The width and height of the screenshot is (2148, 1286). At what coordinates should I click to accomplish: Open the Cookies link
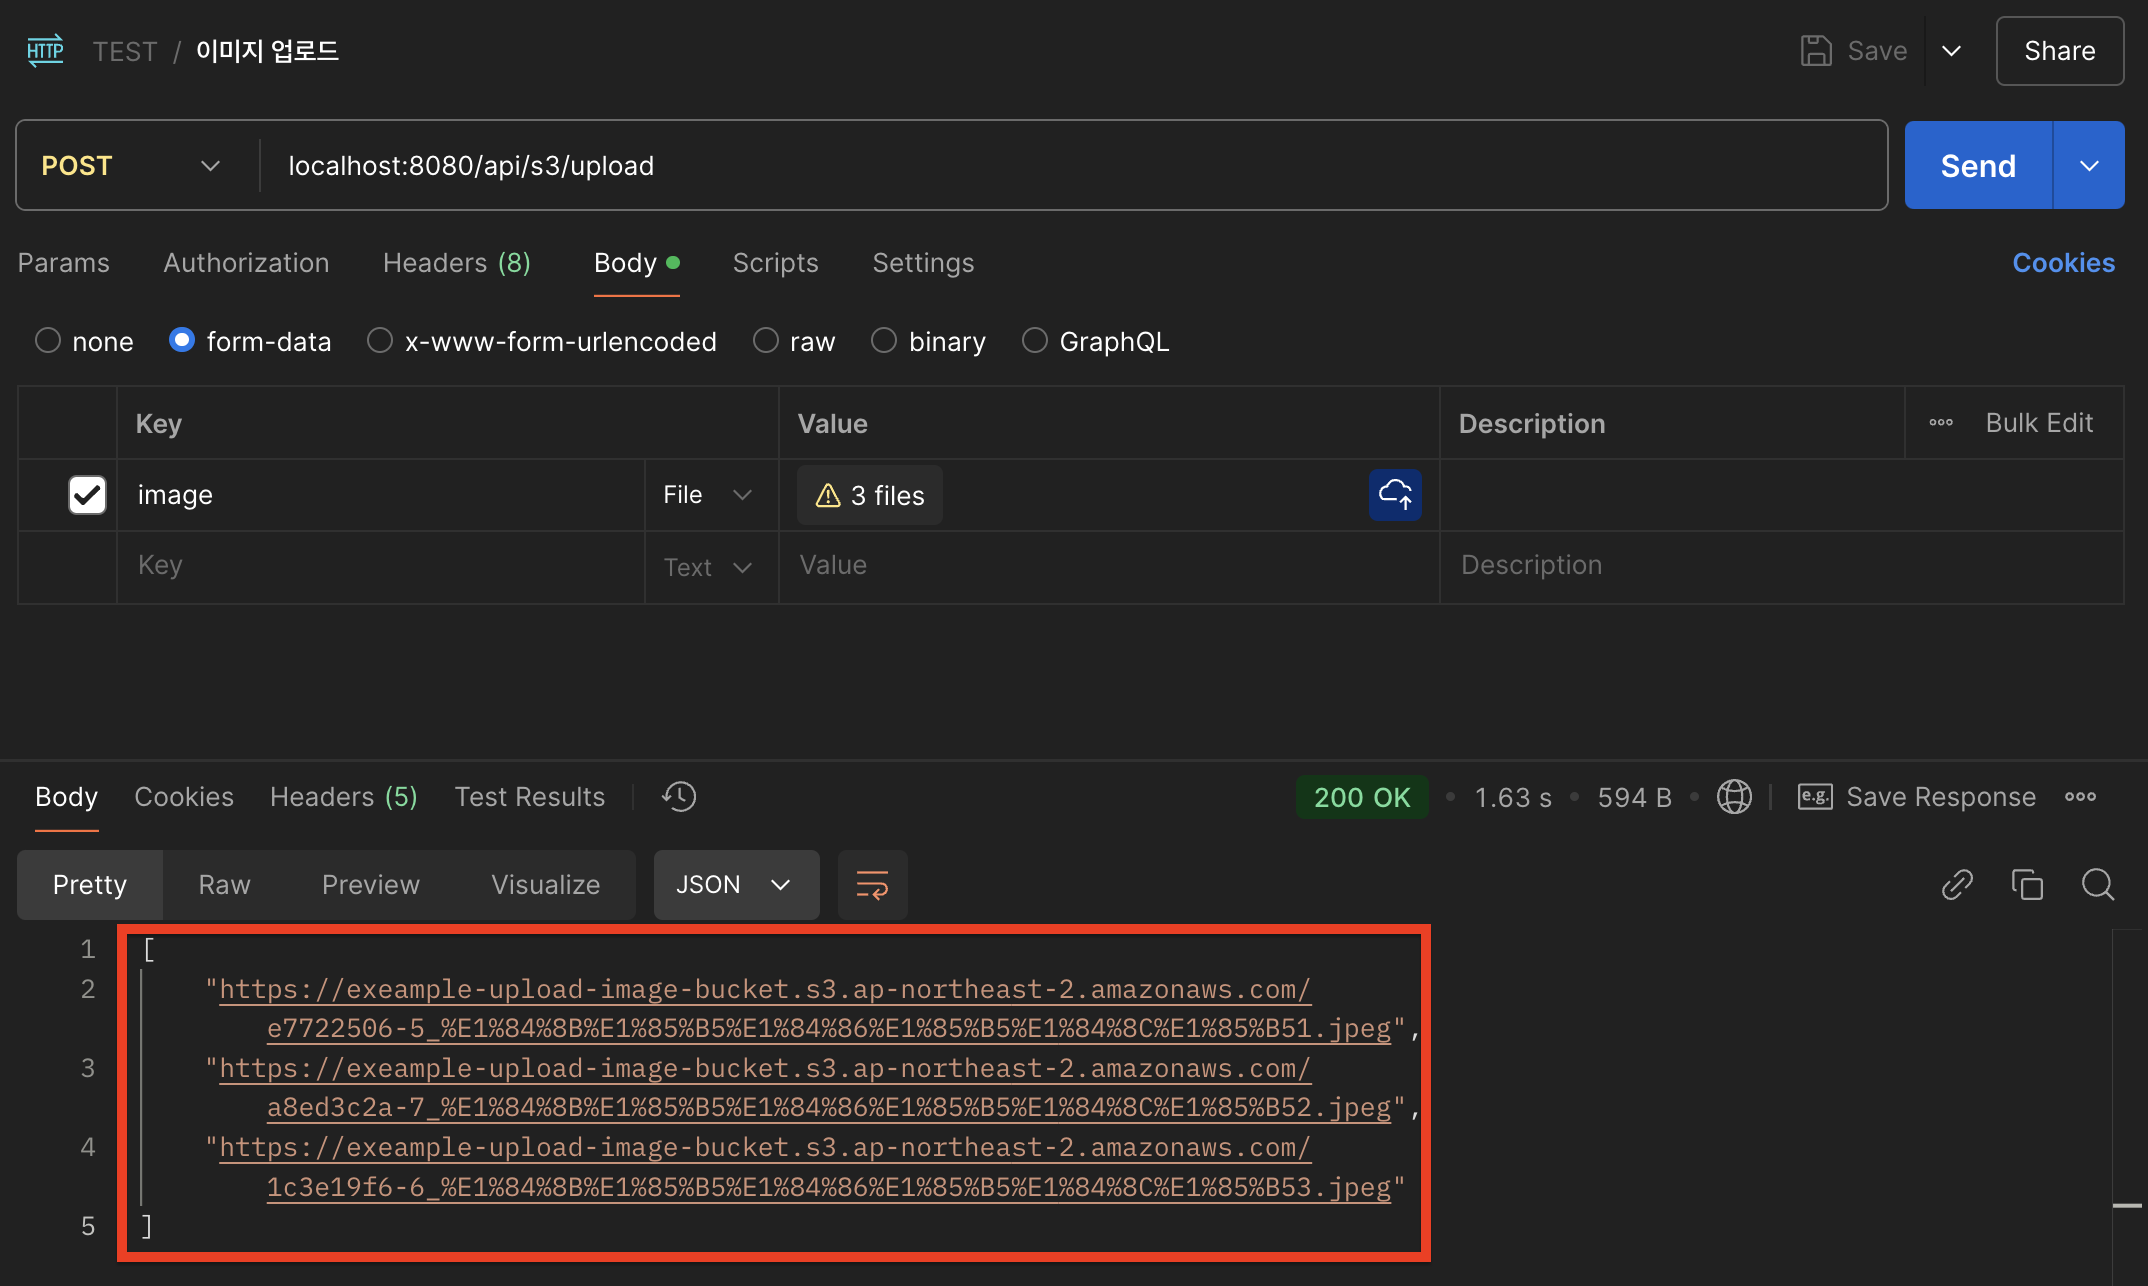pos(2063,263)
